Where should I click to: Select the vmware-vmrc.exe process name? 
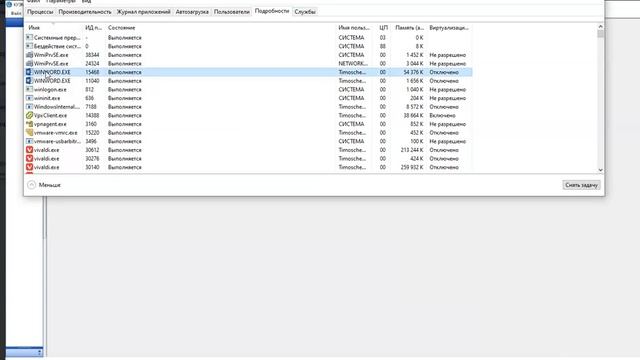(x=56, y=133)
